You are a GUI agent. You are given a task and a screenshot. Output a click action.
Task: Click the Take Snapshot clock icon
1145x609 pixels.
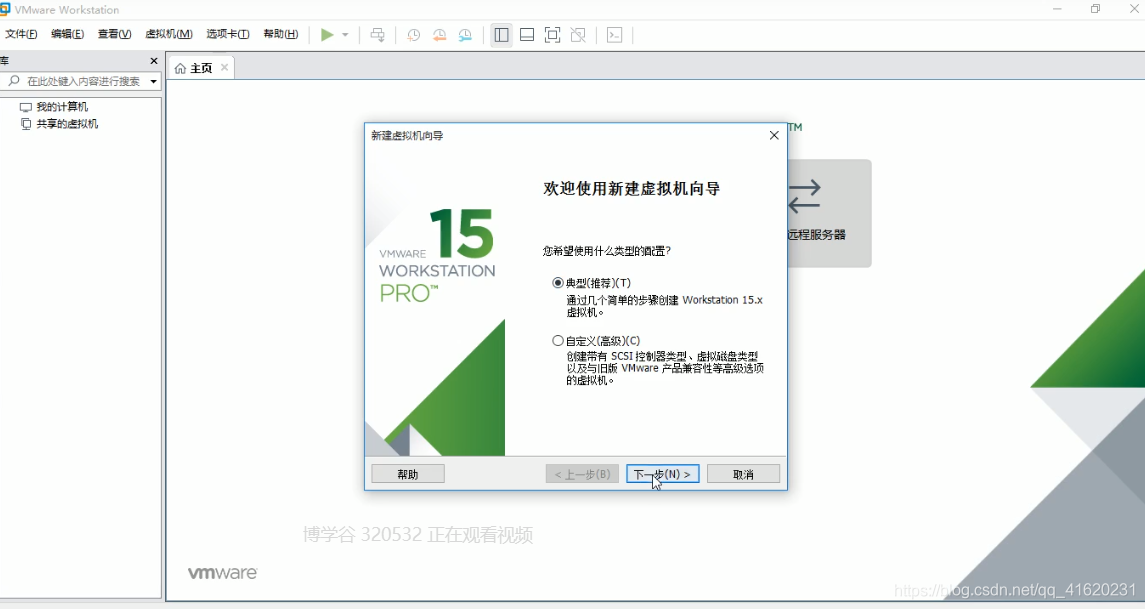click(x=413, y=35)
